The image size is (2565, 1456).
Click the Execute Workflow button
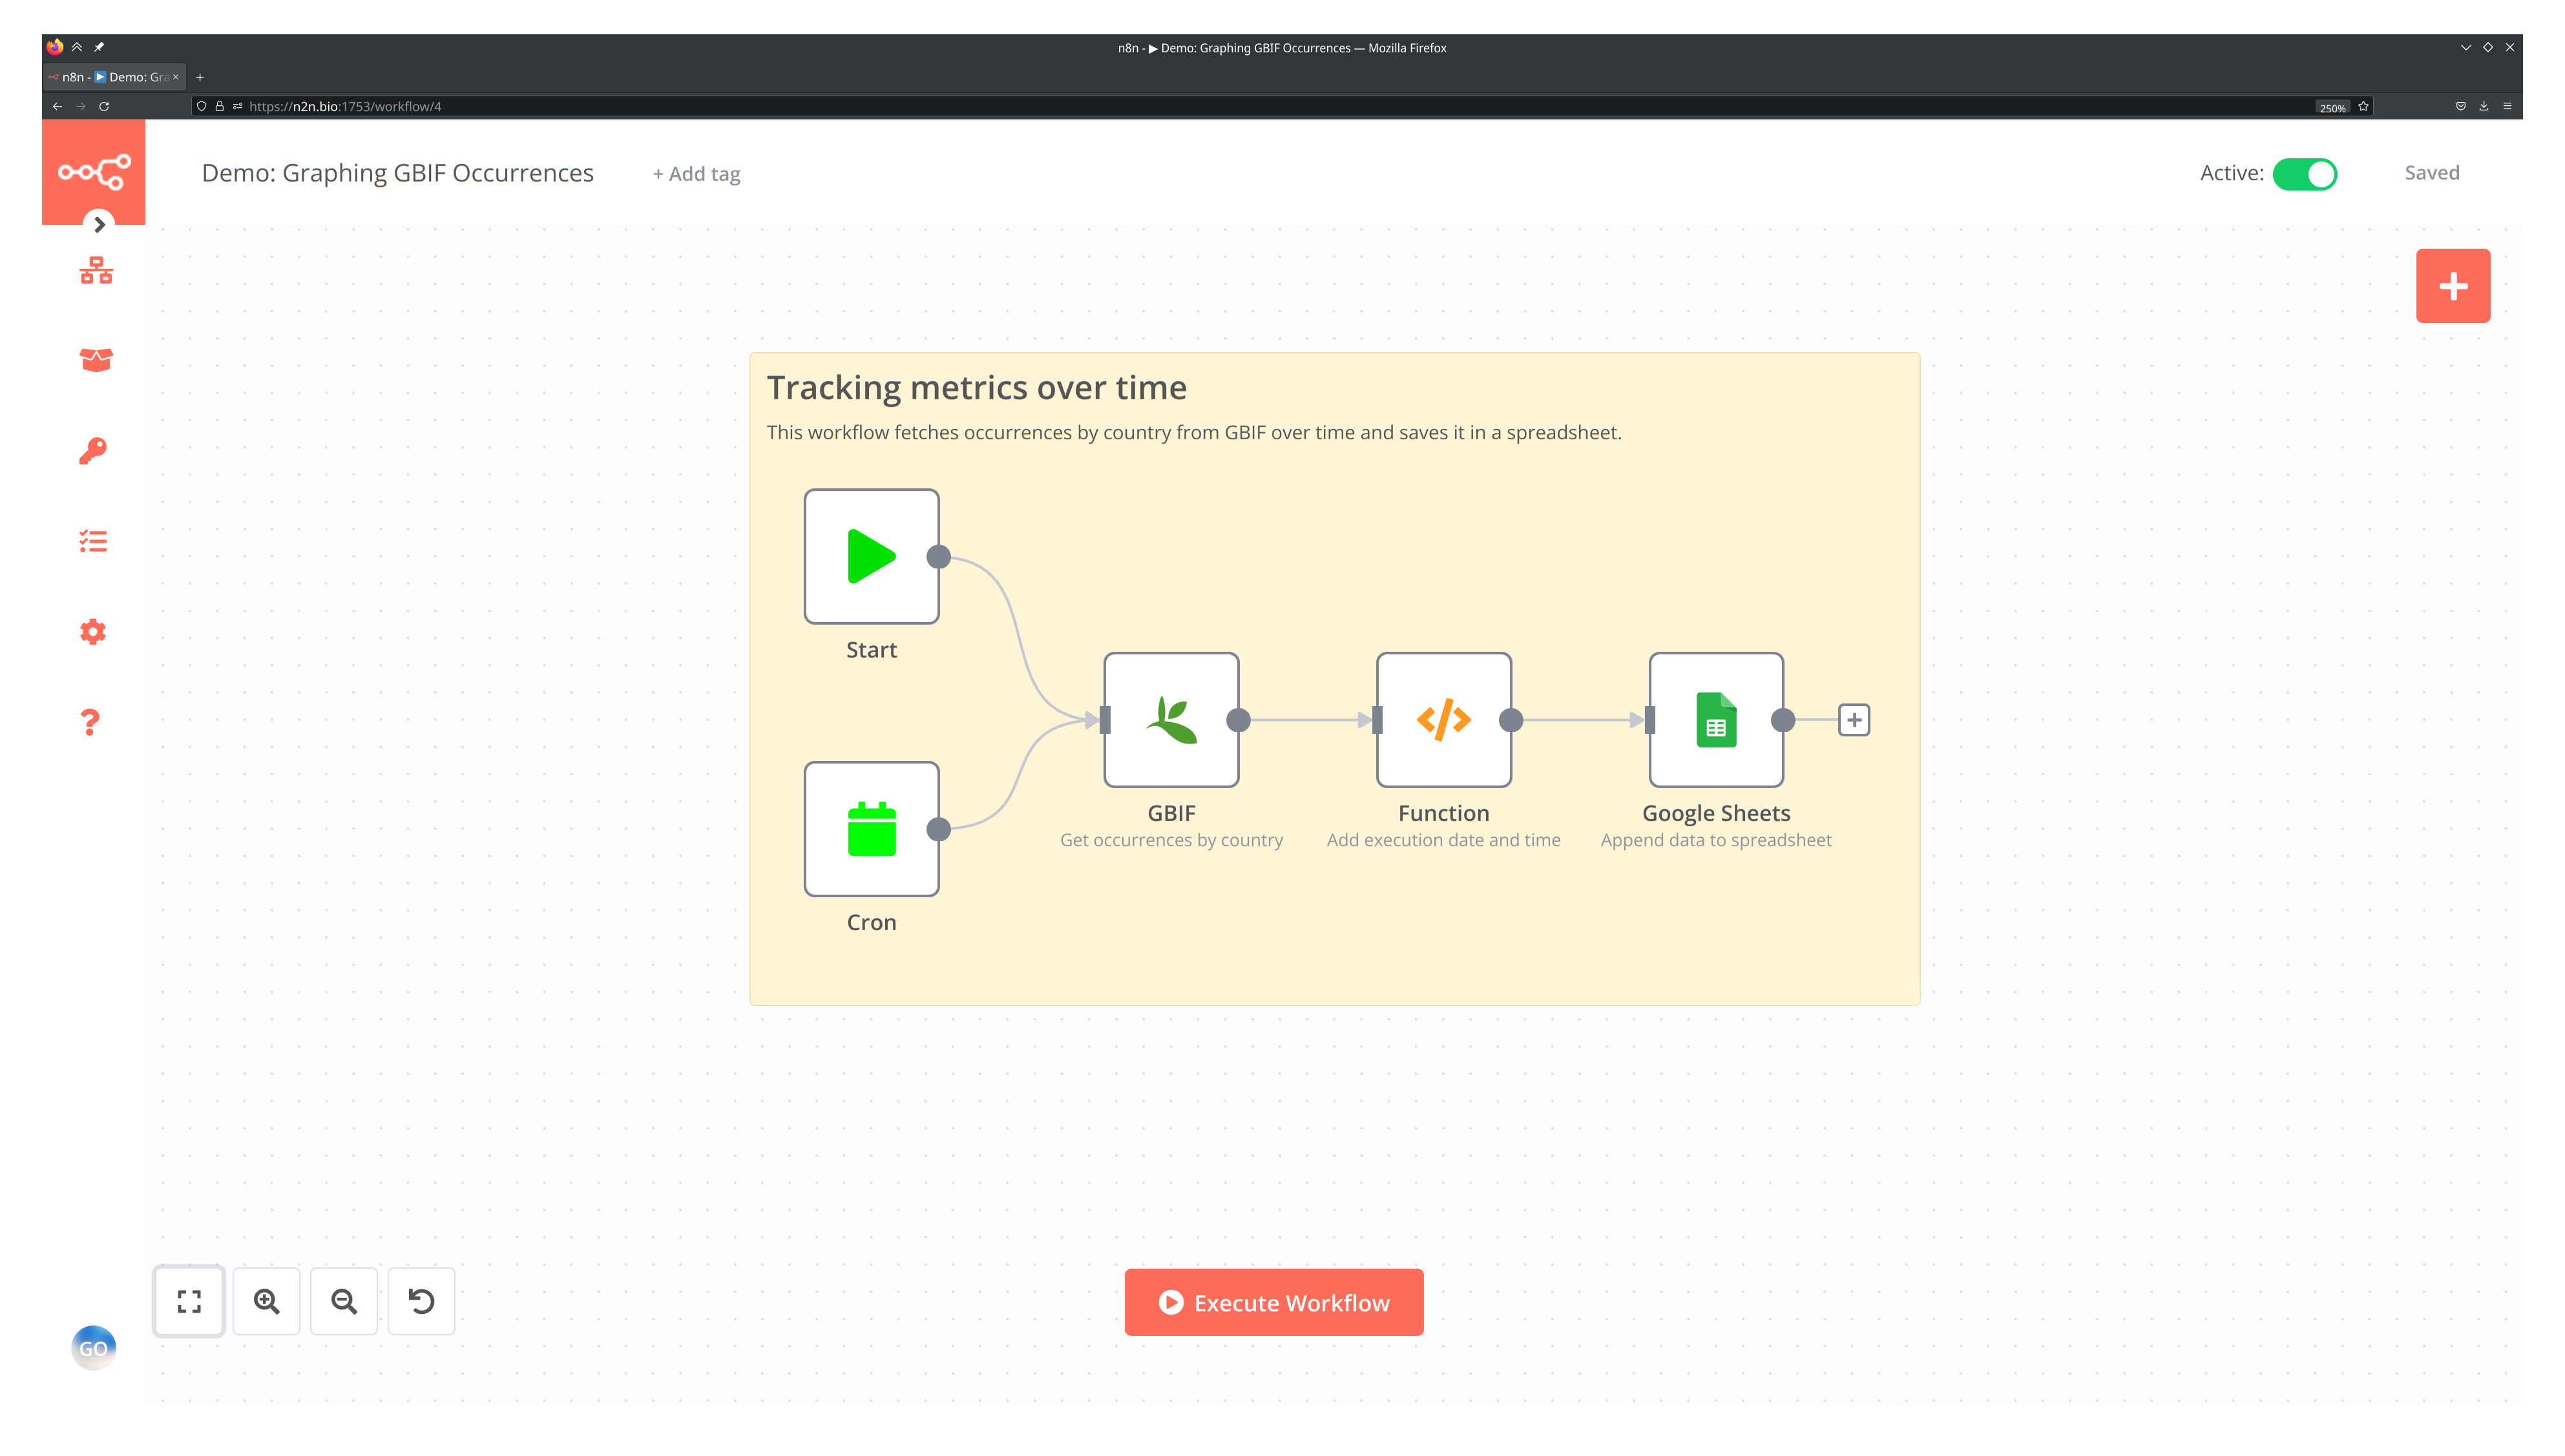1273,1302
